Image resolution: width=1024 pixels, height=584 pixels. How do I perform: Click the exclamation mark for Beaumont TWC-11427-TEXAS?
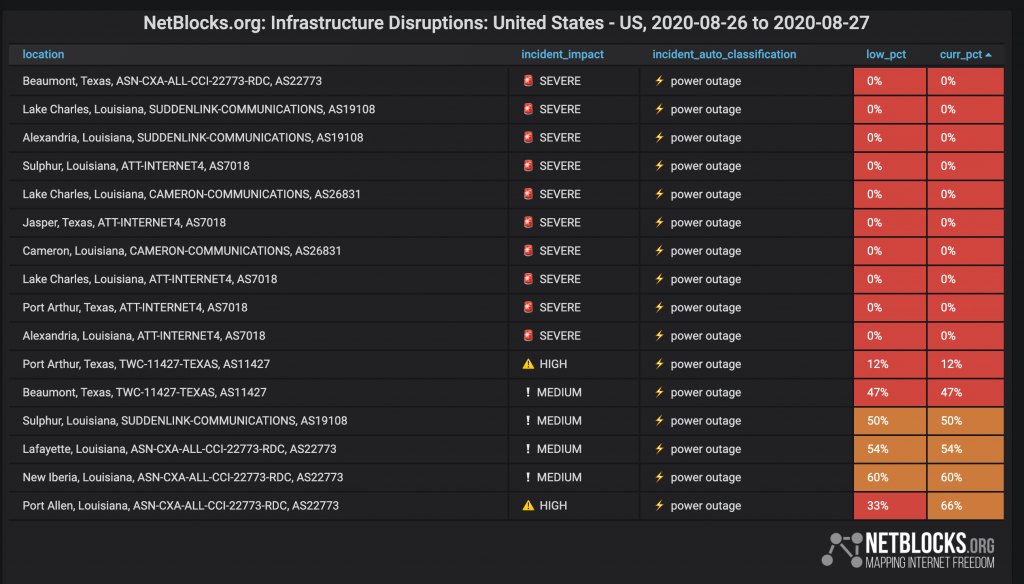click(x=528, y=393)
